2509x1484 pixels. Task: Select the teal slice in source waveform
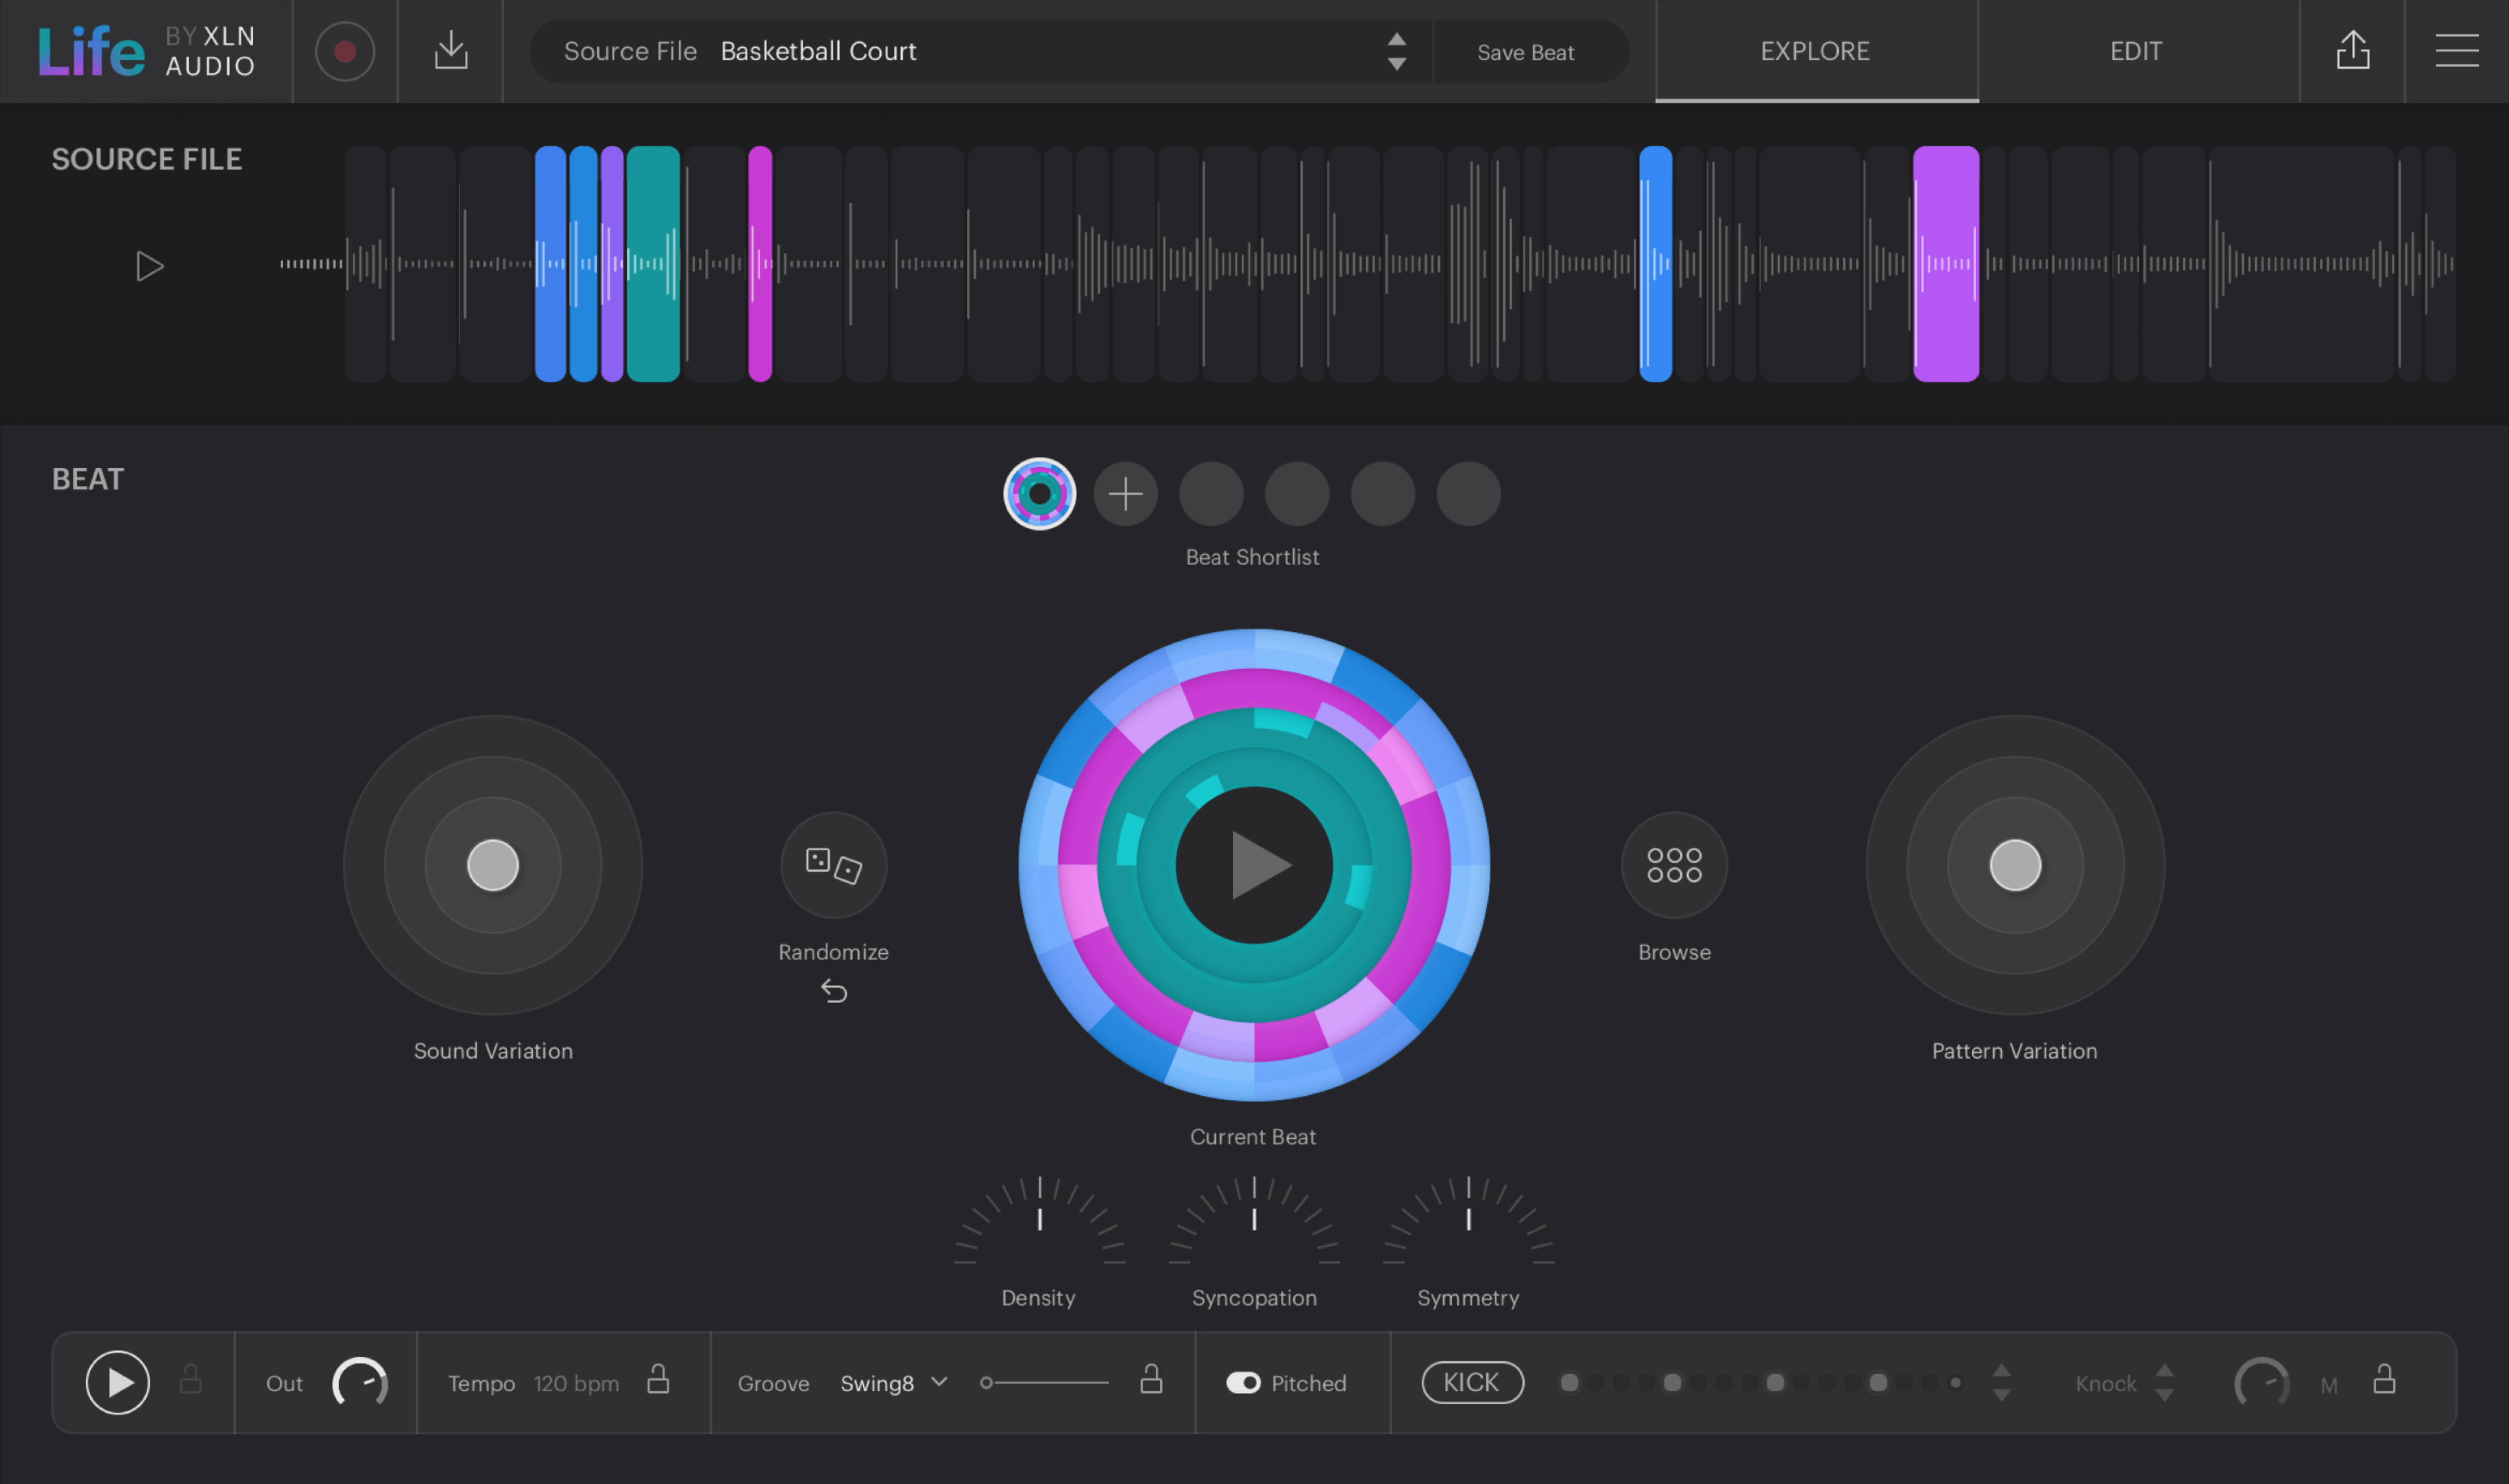[653, 264]
